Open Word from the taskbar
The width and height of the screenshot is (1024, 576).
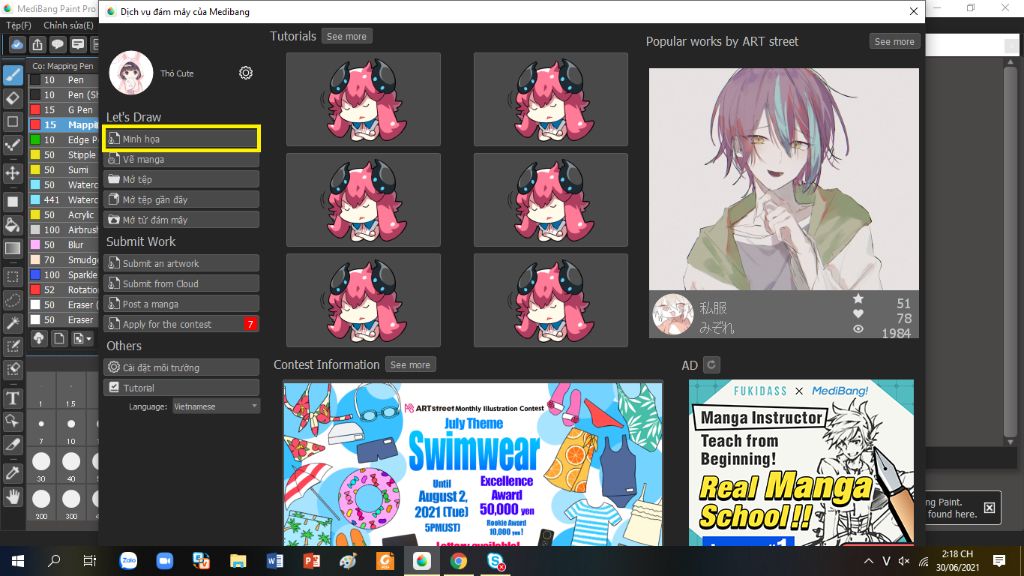pyautogui.click(x=275, y=561)
